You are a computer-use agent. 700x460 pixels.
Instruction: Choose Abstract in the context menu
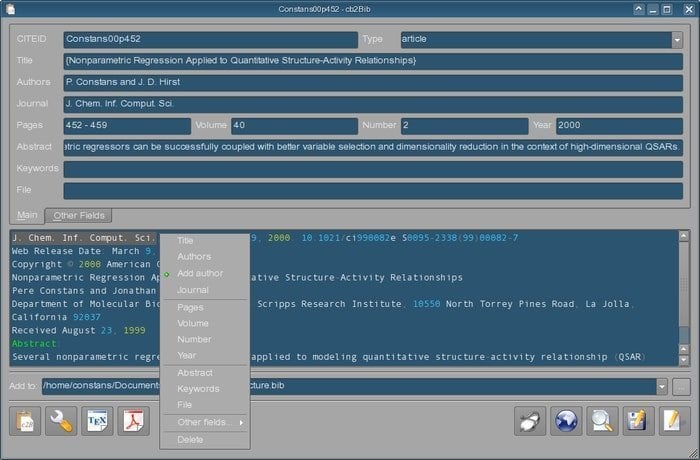(x=205, y=372)
